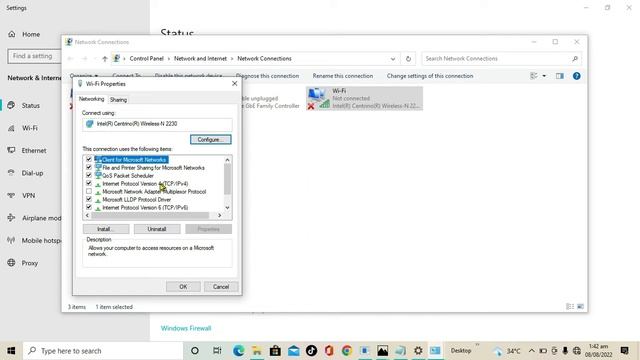Switch to large icons view in status bar
The image size is (640, 360).
580,307
